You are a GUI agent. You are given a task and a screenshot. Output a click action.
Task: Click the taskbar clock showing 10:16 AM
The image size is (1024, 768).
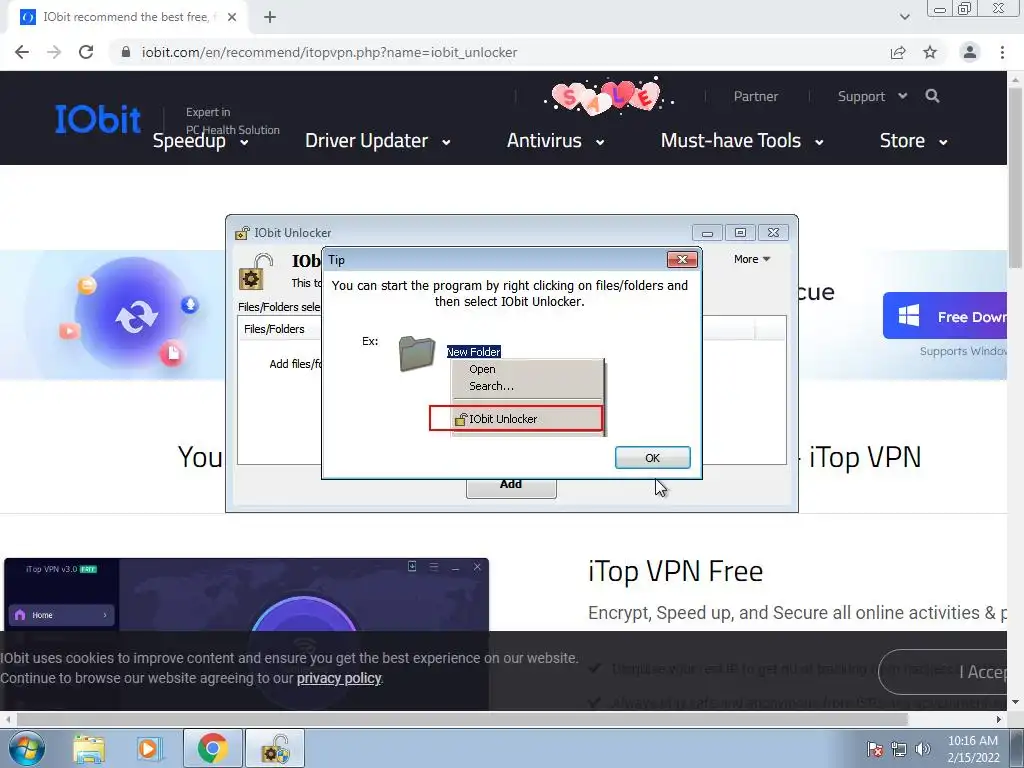click(x=972, y=749)
